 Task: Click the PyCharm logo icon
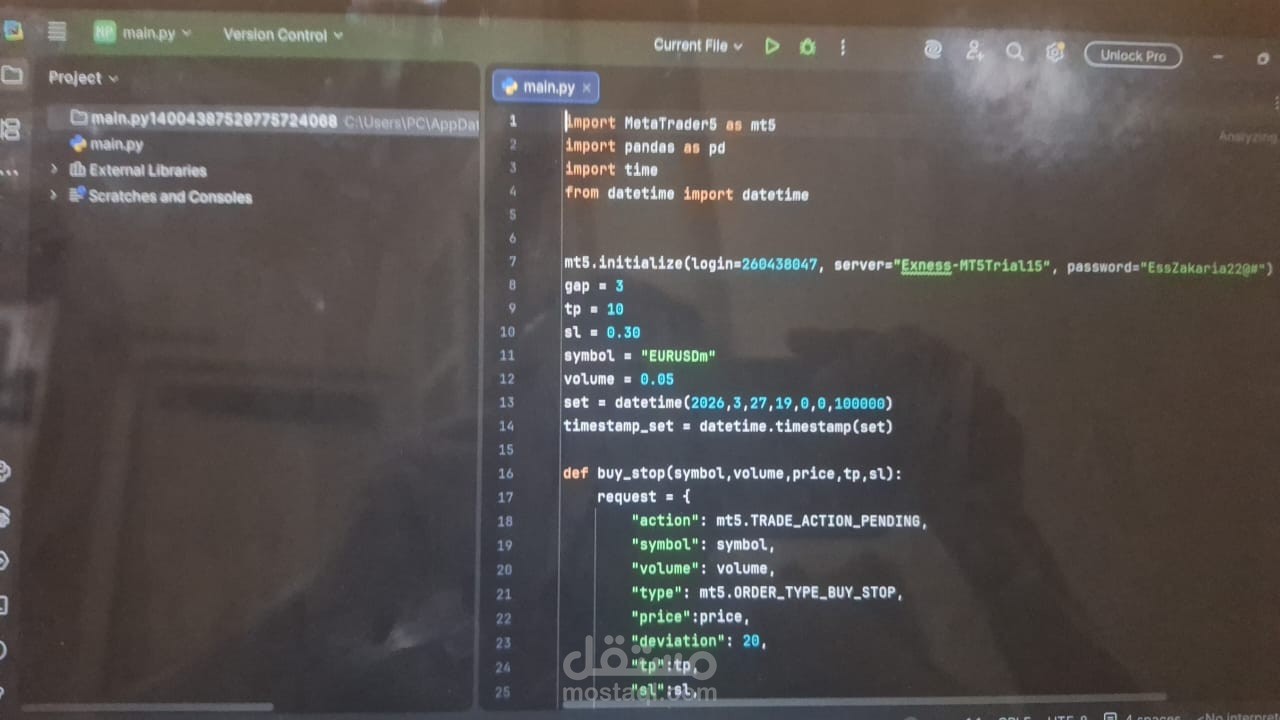point(12,30)
